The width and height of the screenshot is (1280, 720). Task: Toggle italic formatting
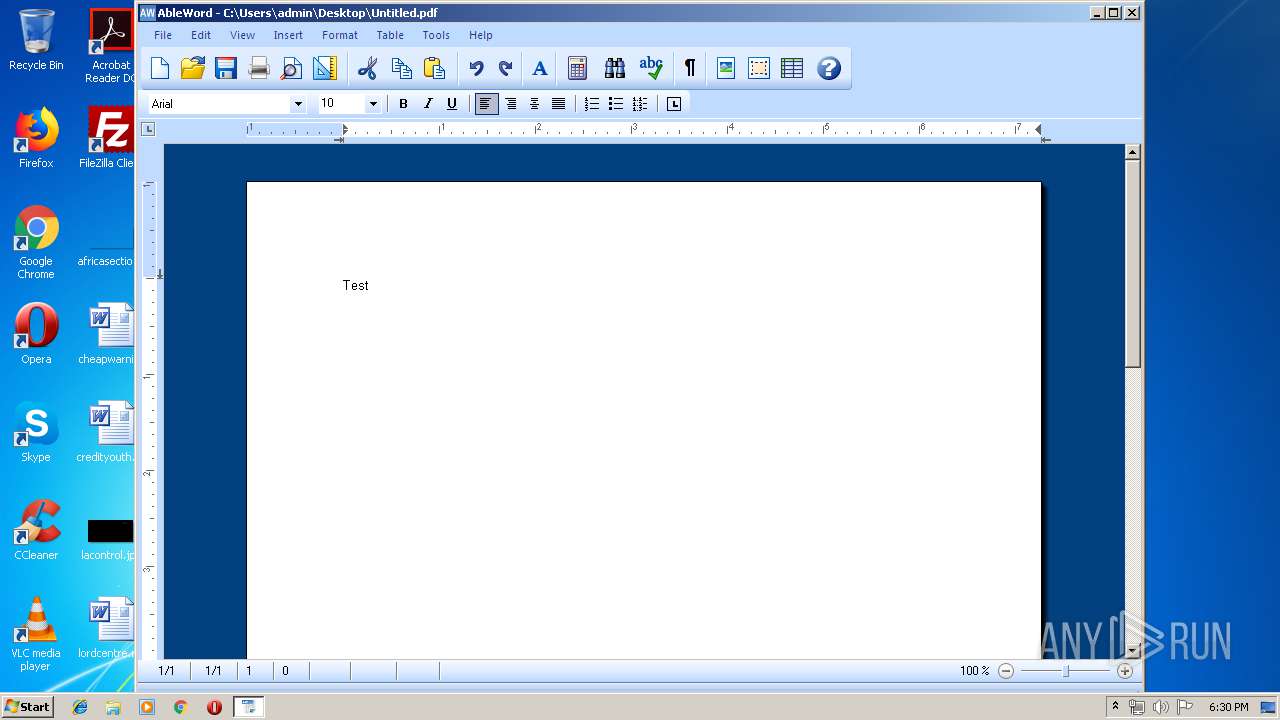point(428,103)
